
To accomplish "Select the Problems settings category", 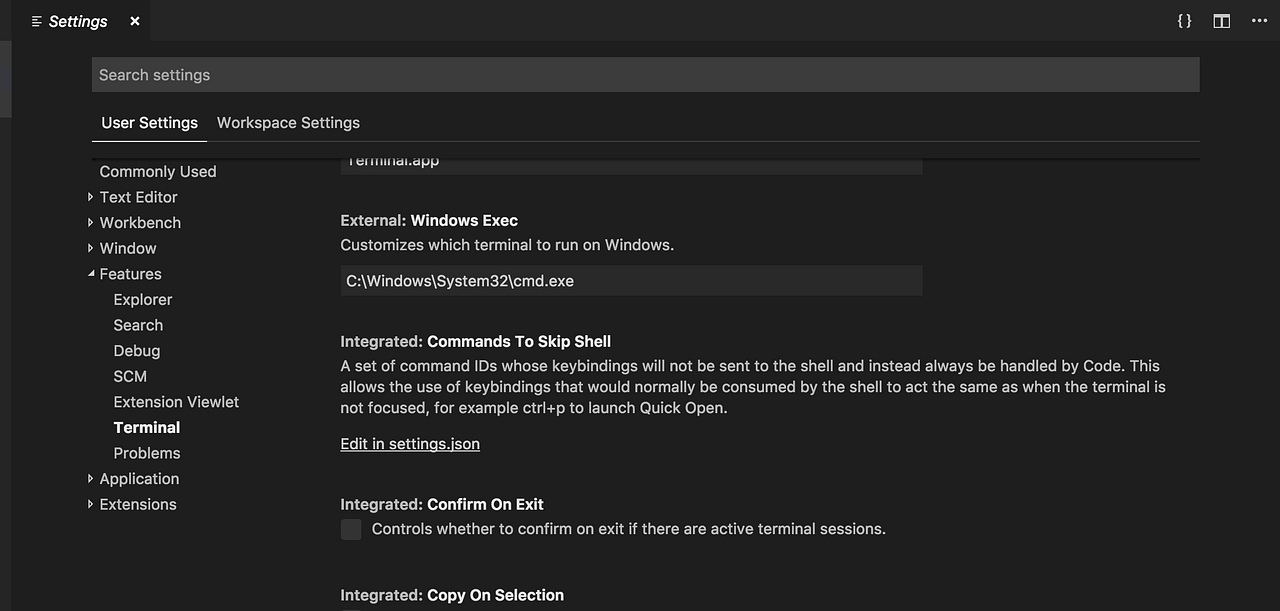I will 147,453.
